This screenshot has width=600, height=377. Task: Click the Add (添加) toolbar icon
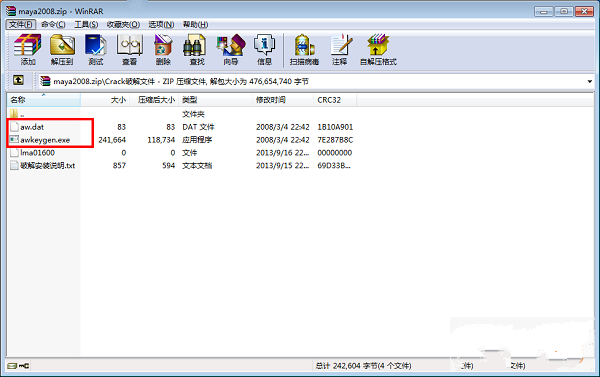(x=28, y=49)
